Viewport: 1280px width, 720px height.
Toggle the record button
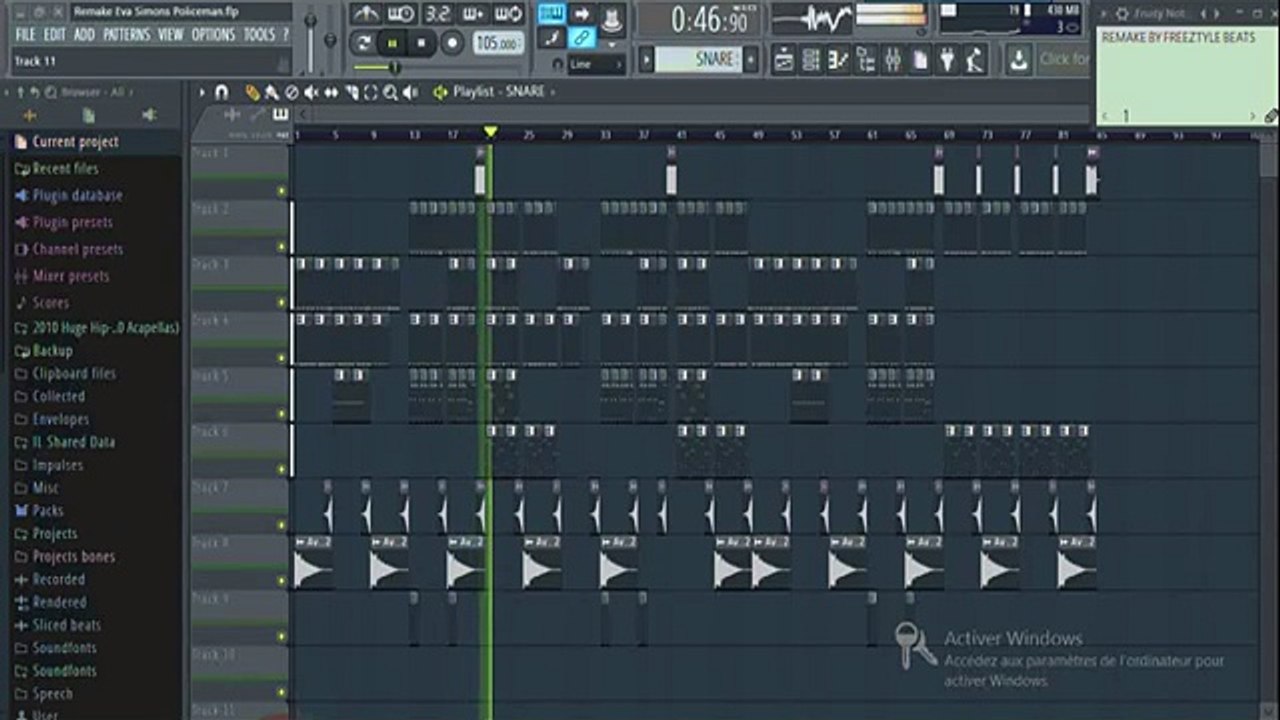452,43
